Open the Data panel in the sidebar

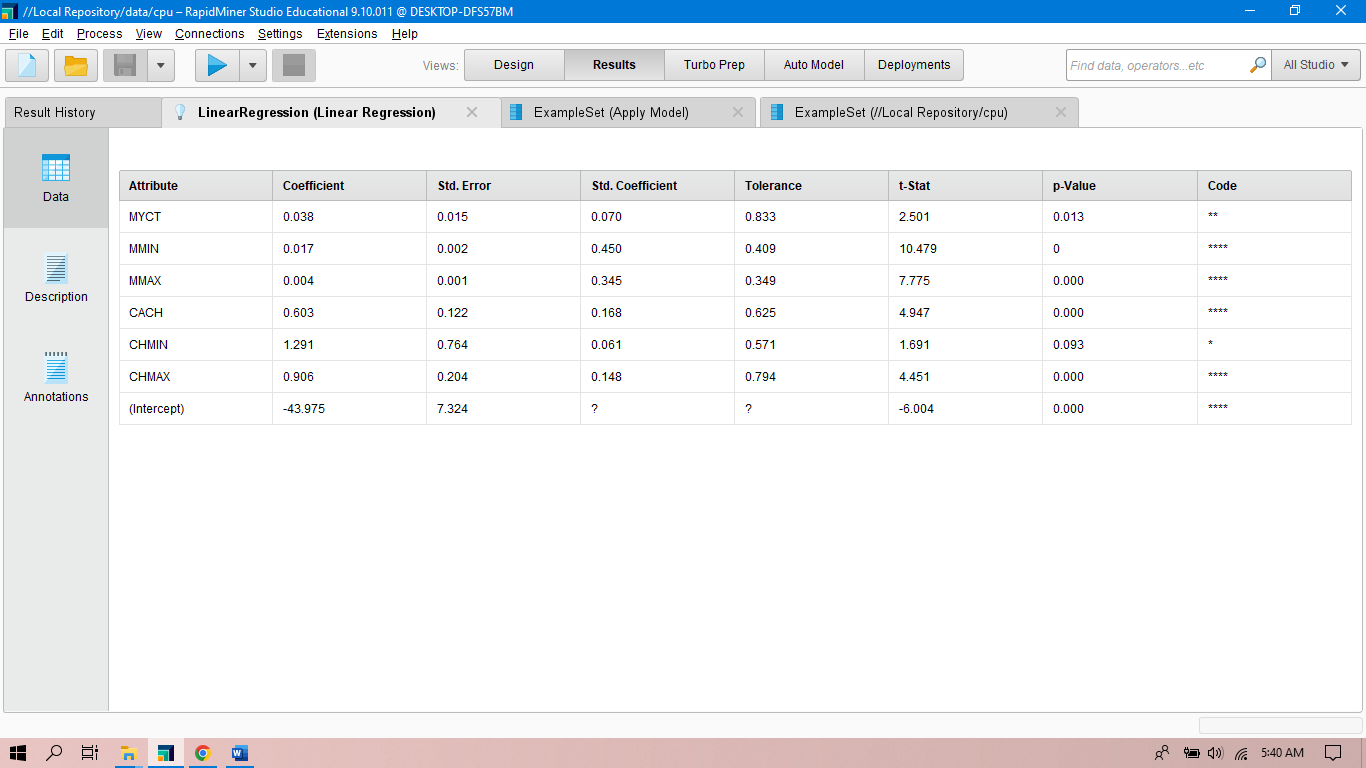coord(55,178)
